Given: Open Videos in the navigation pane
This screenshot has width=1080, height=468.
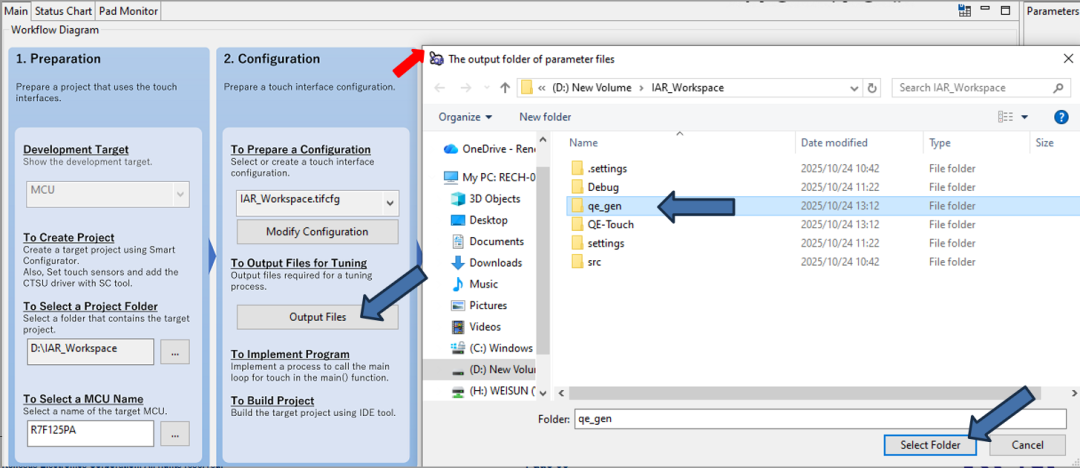Looking at the screenshot, I should coord(476,327).
